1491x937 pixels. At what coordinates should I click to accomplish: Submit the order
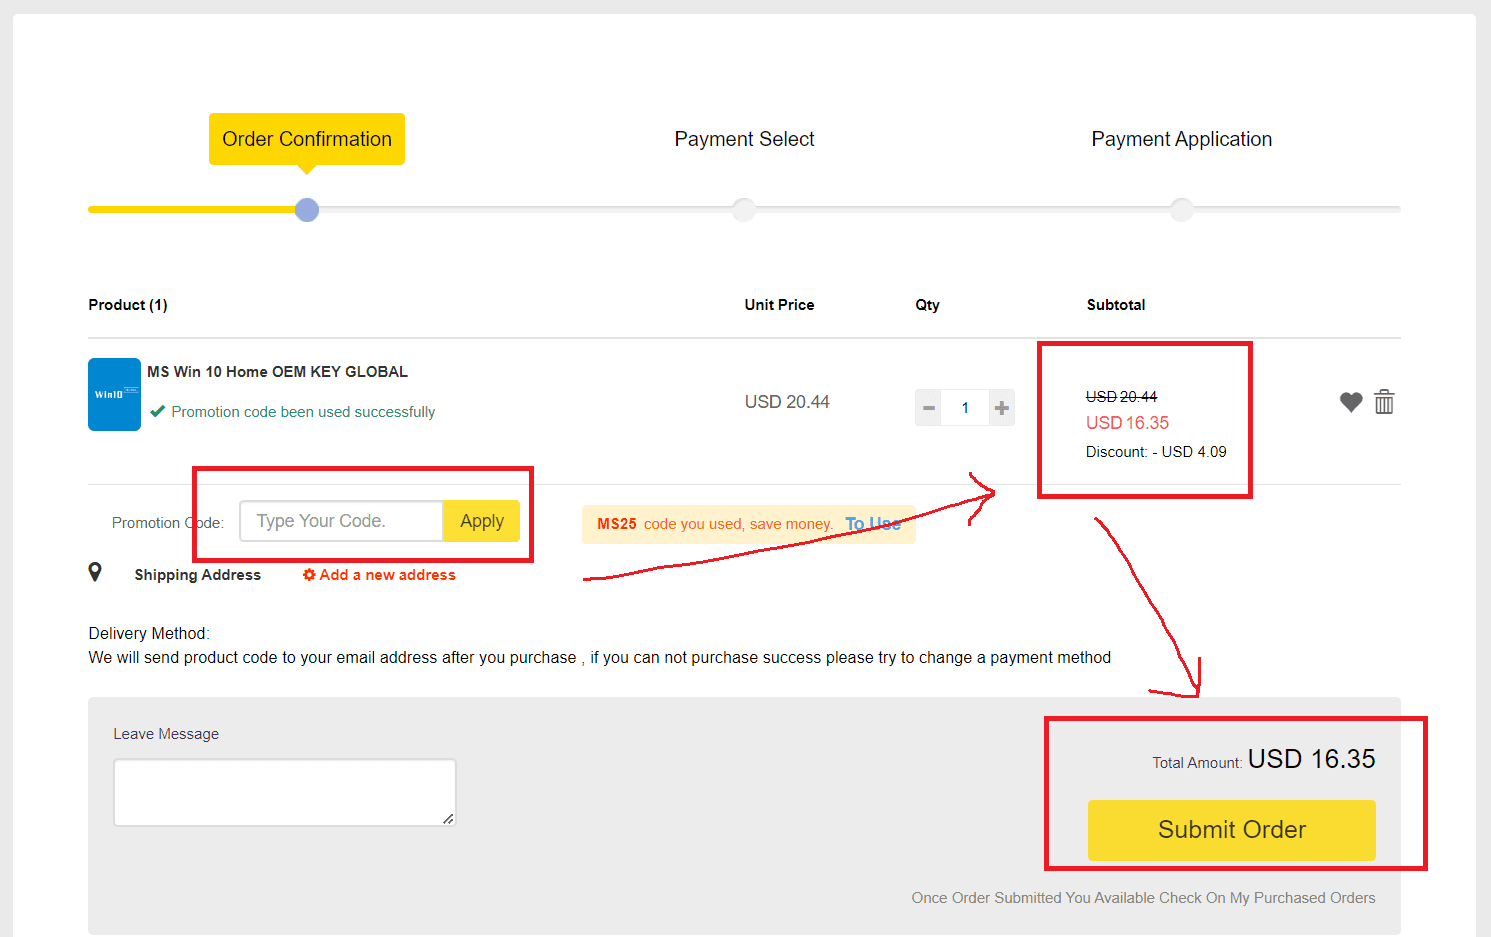[x=1231, y=830]
